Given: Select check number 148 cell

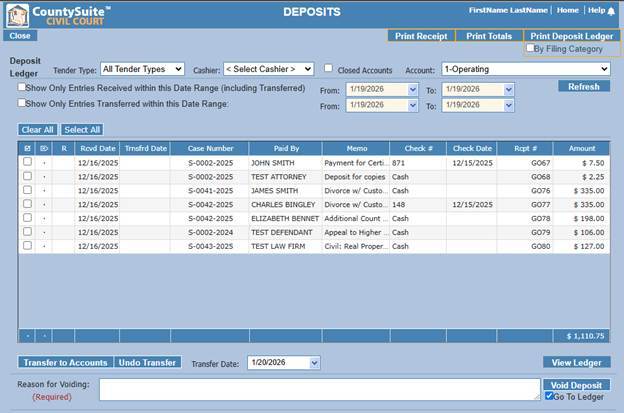Looking at the screenshot, I should (418, 205).
